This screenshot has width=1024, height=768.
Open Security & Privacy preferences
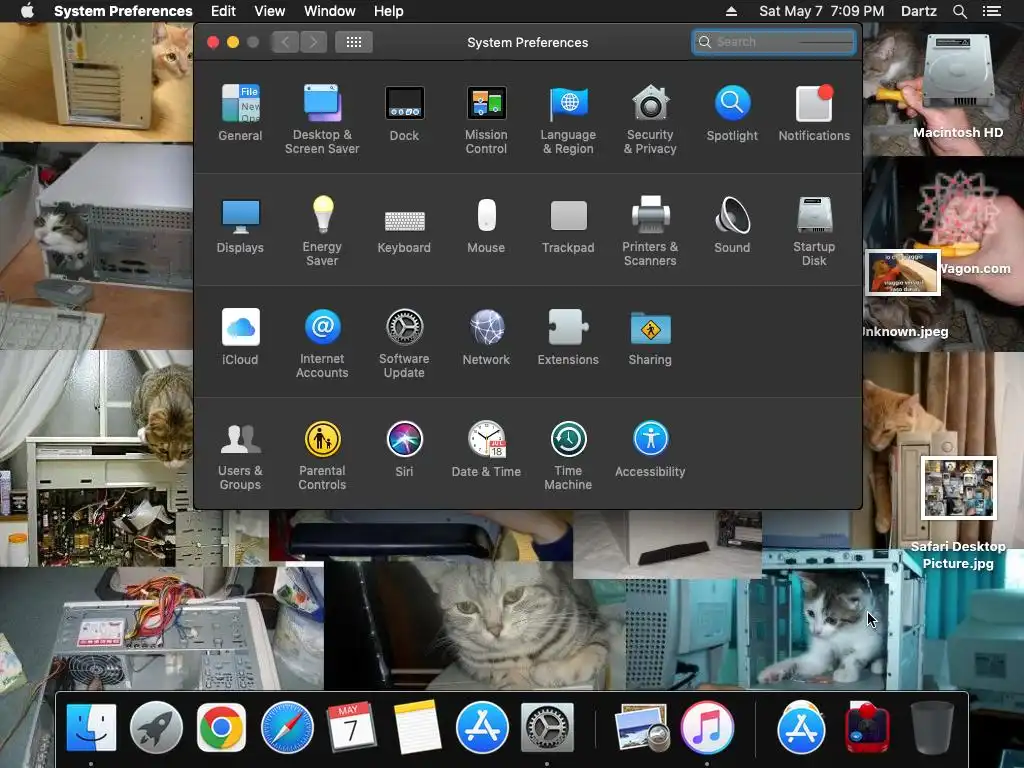click(x=650, y=119)
